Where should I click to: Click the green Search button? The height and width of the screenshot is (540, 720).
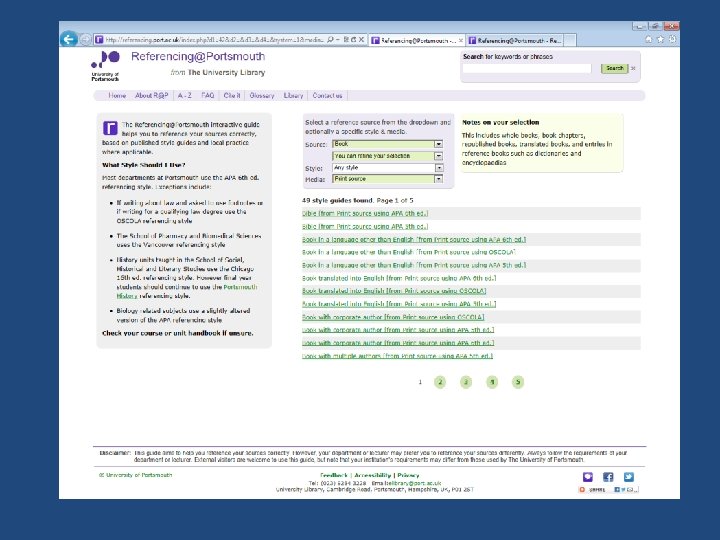[x=614, y=68]
